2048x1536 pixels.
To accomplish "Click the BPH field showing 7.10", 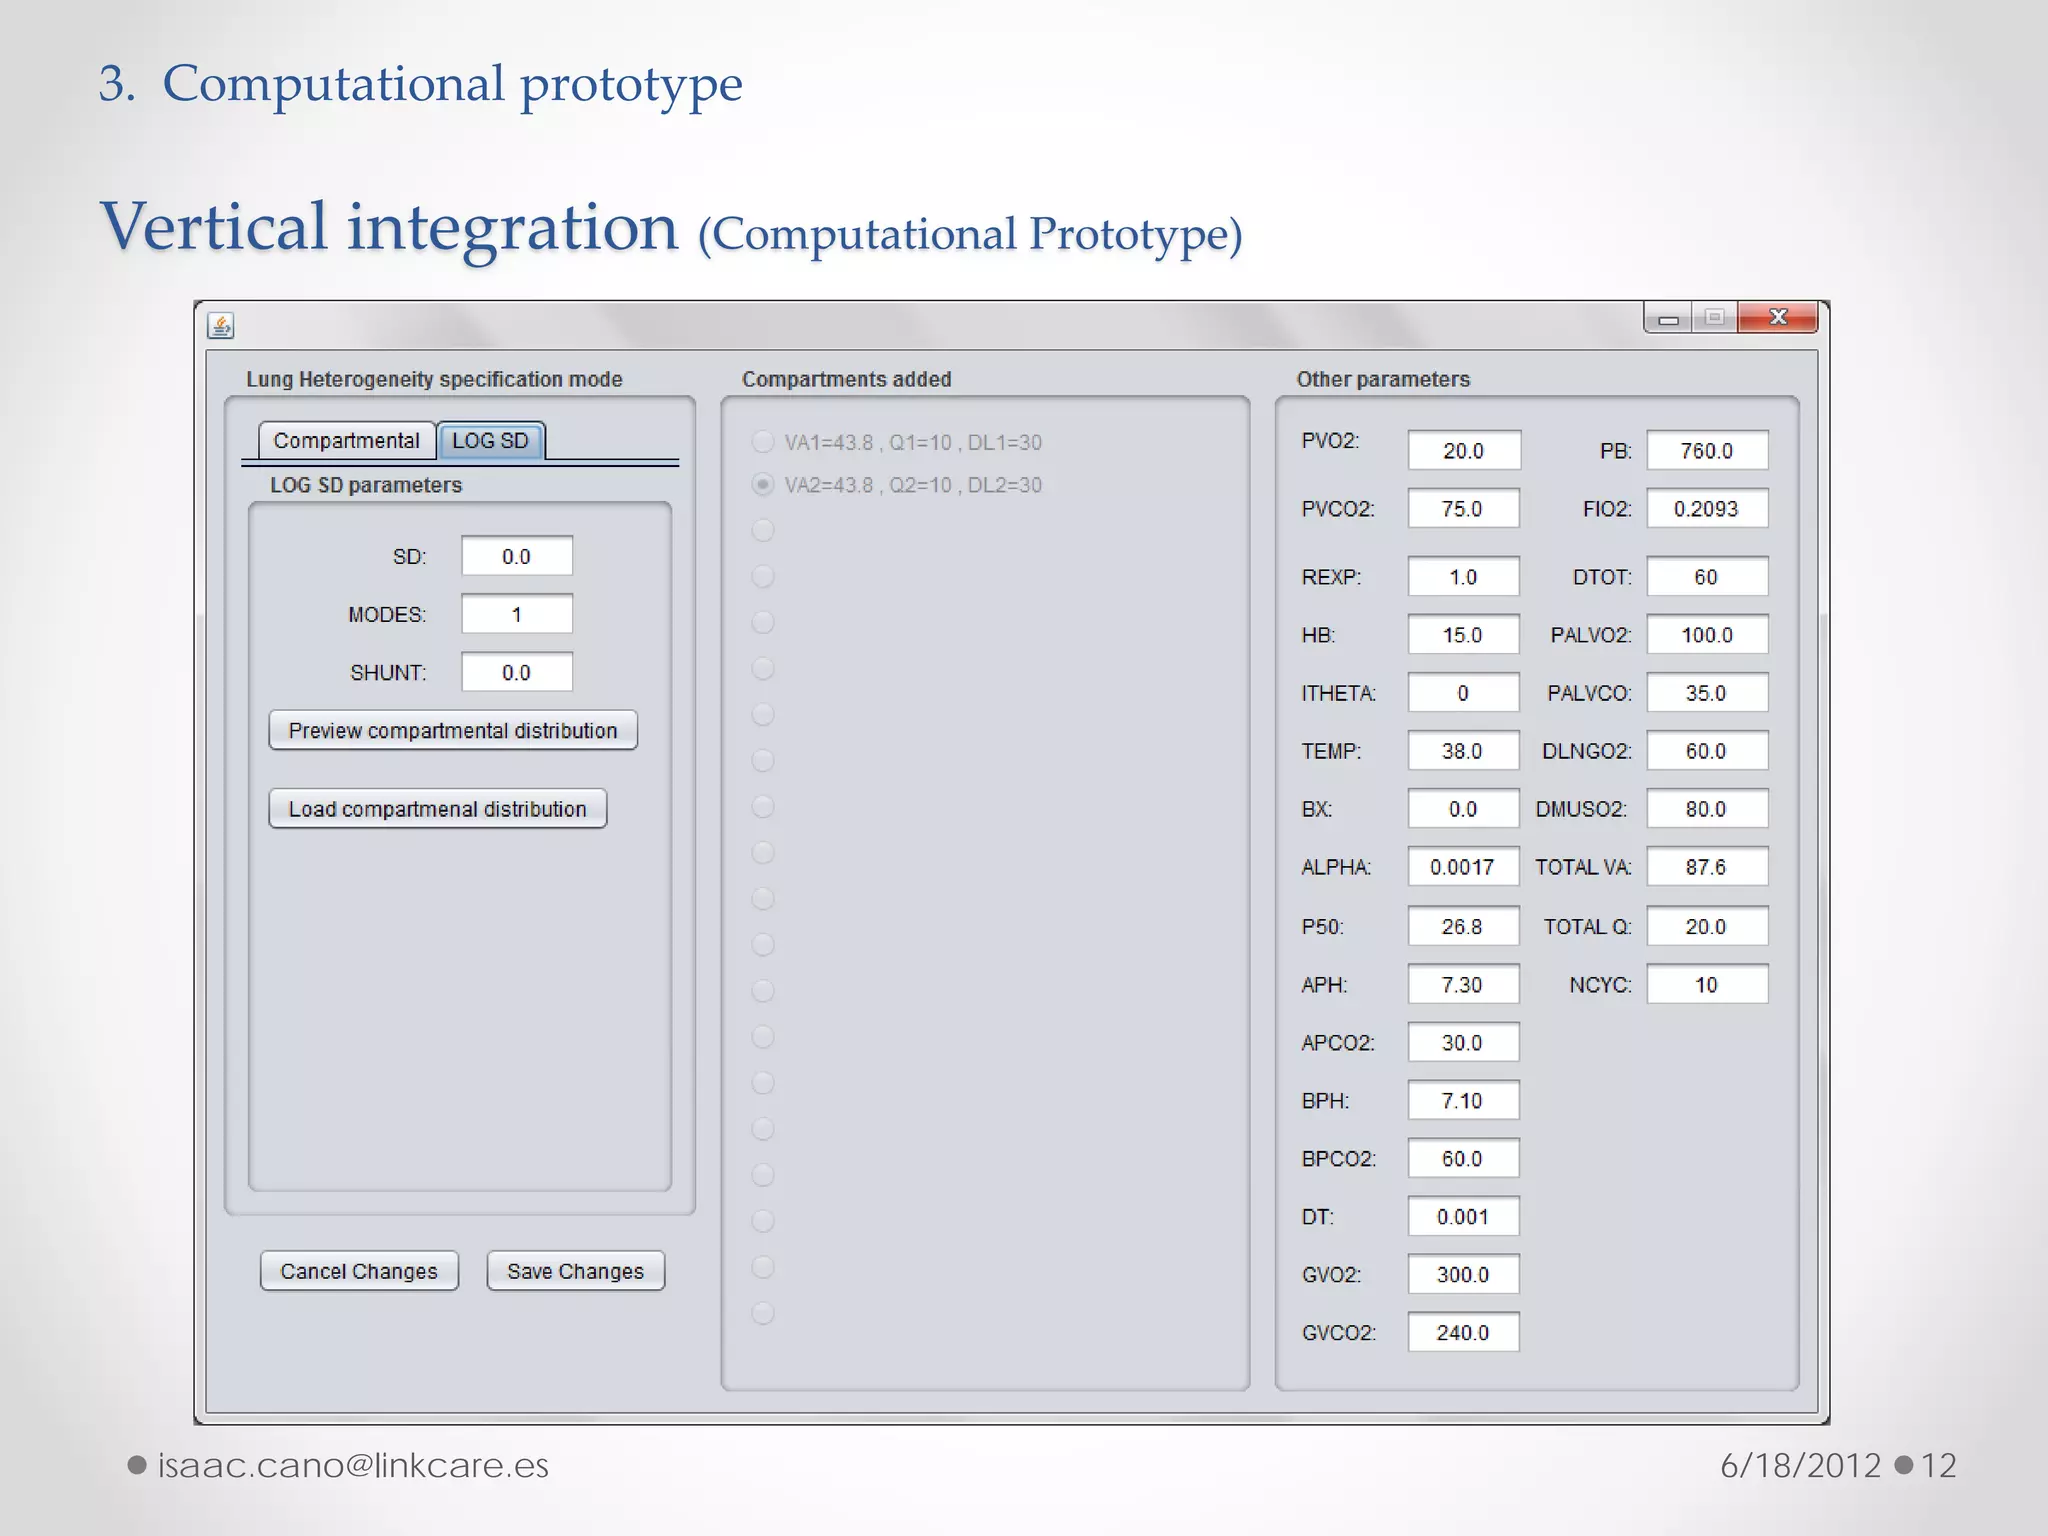I will click(1464, 1100).
